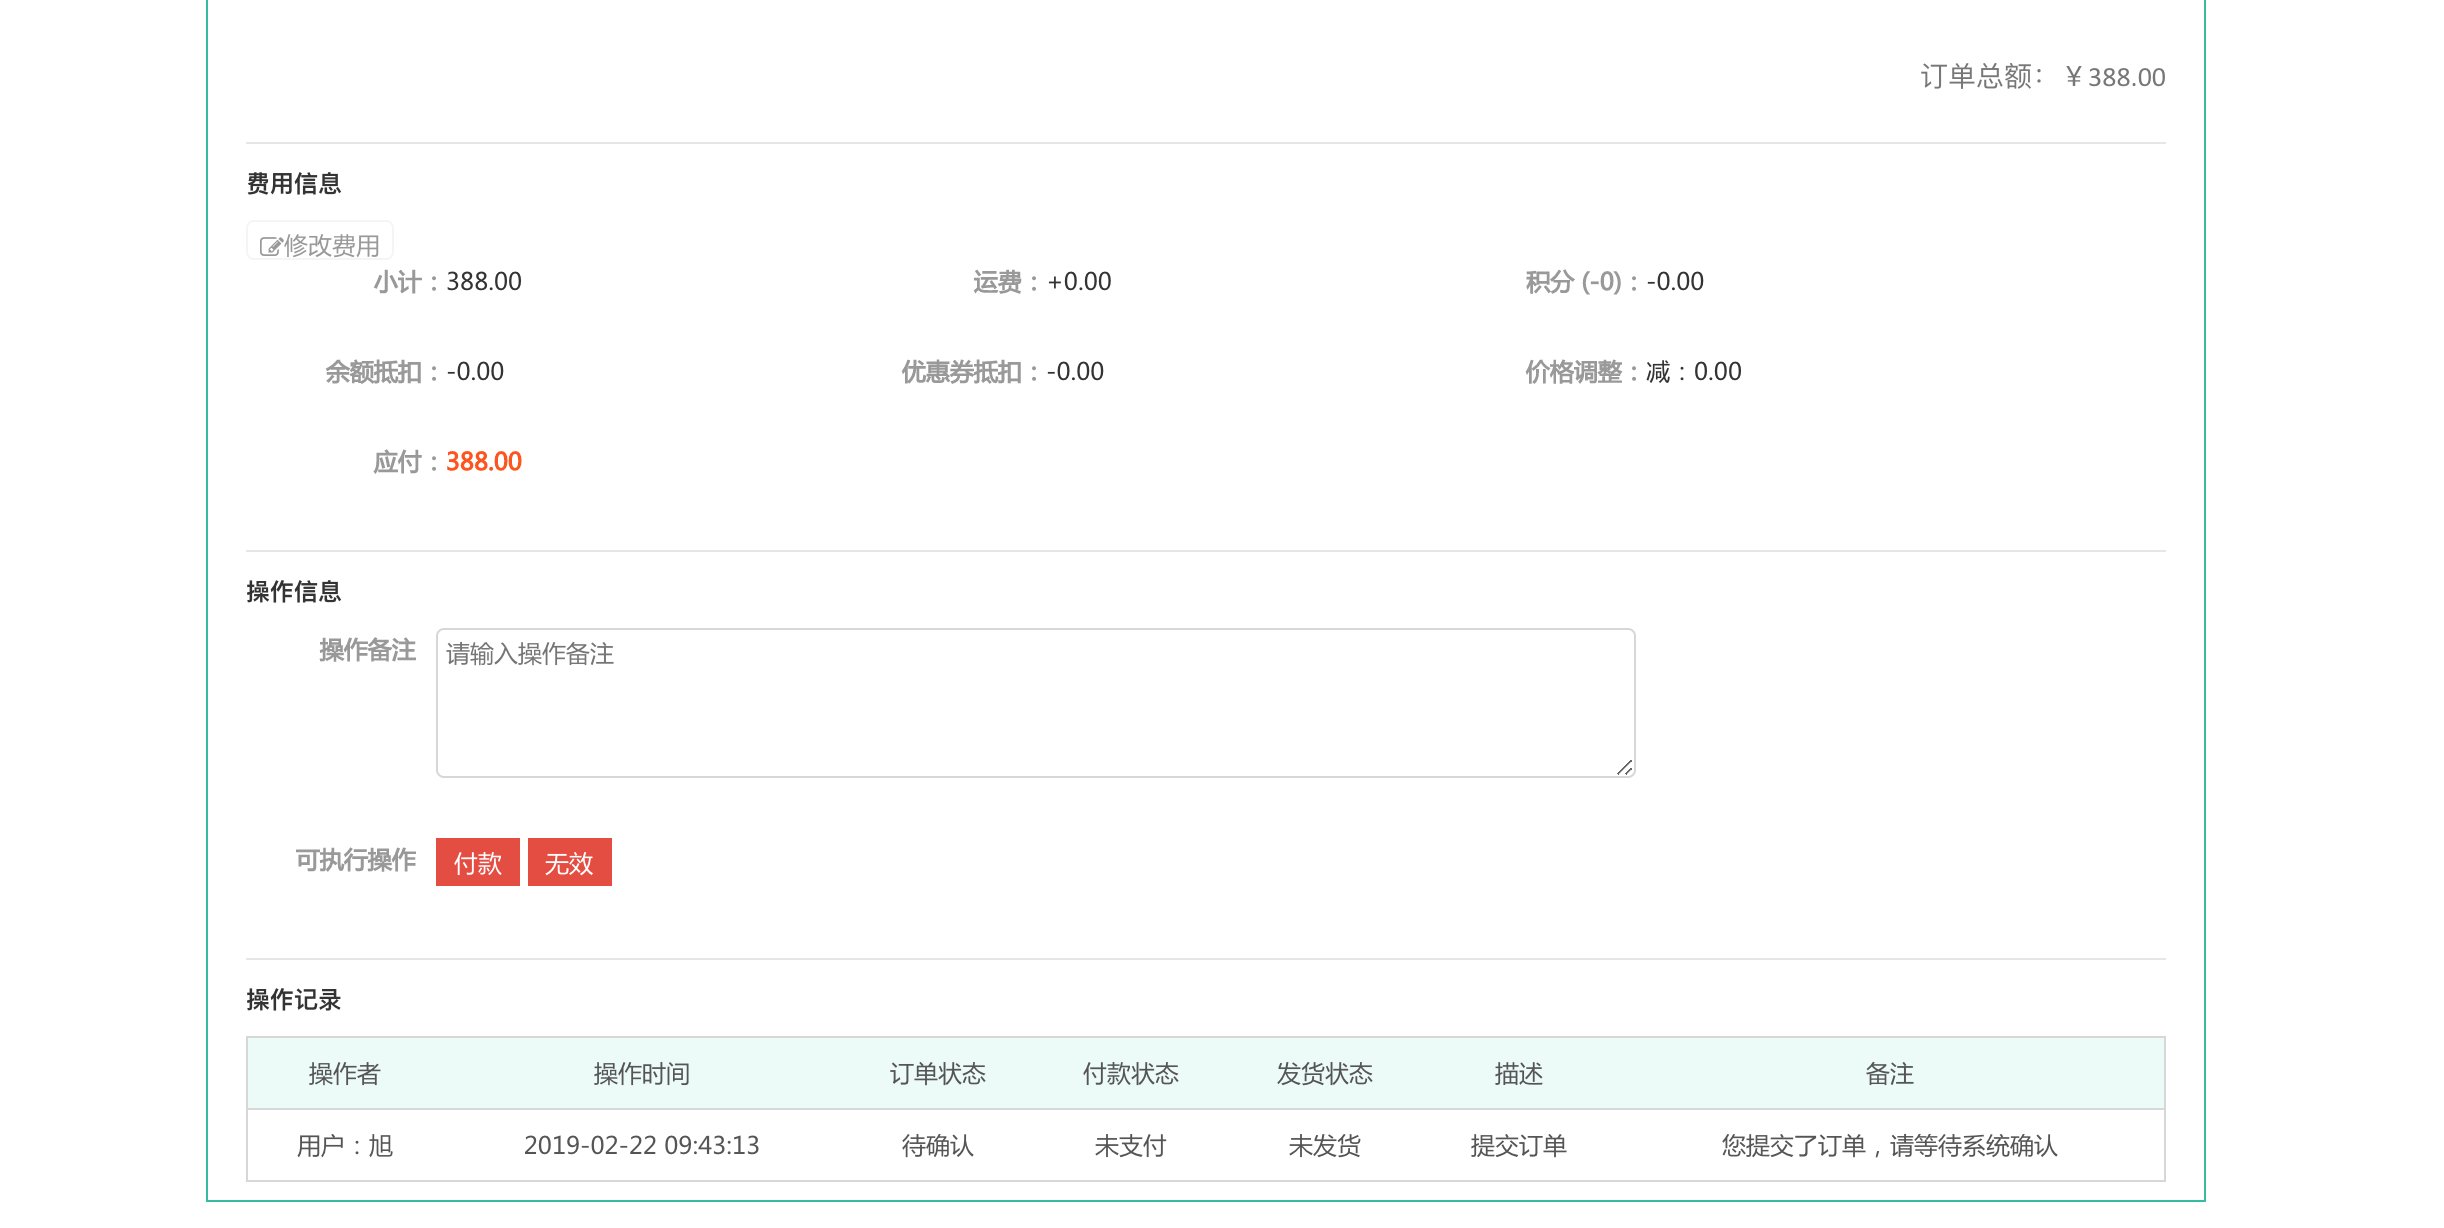
Task: Mark order invalid with 无效 button
Action: pos(569,863)
